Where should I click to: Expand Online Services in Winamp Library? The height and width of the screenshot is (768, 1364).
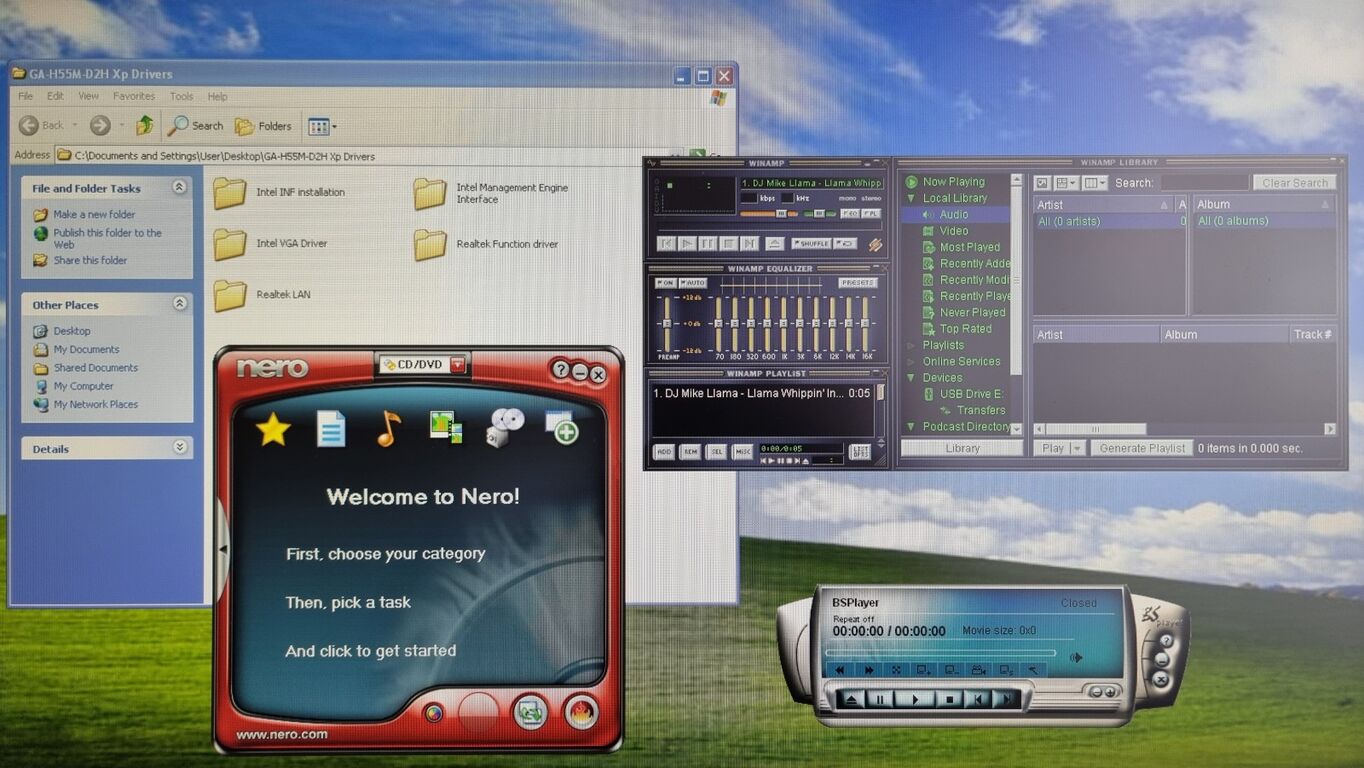[911, 361]
